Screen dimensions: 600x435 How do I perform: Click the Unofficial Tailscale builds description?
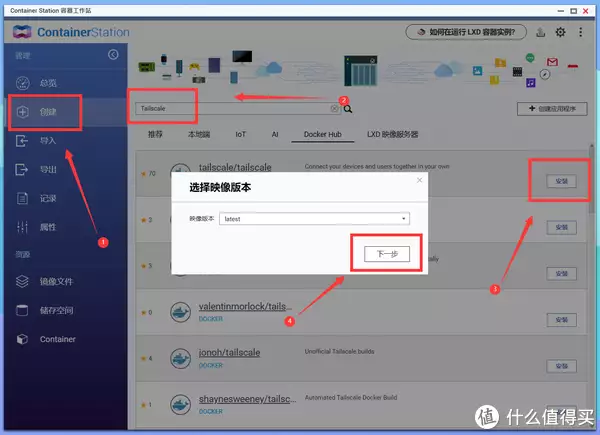point(339,351)
